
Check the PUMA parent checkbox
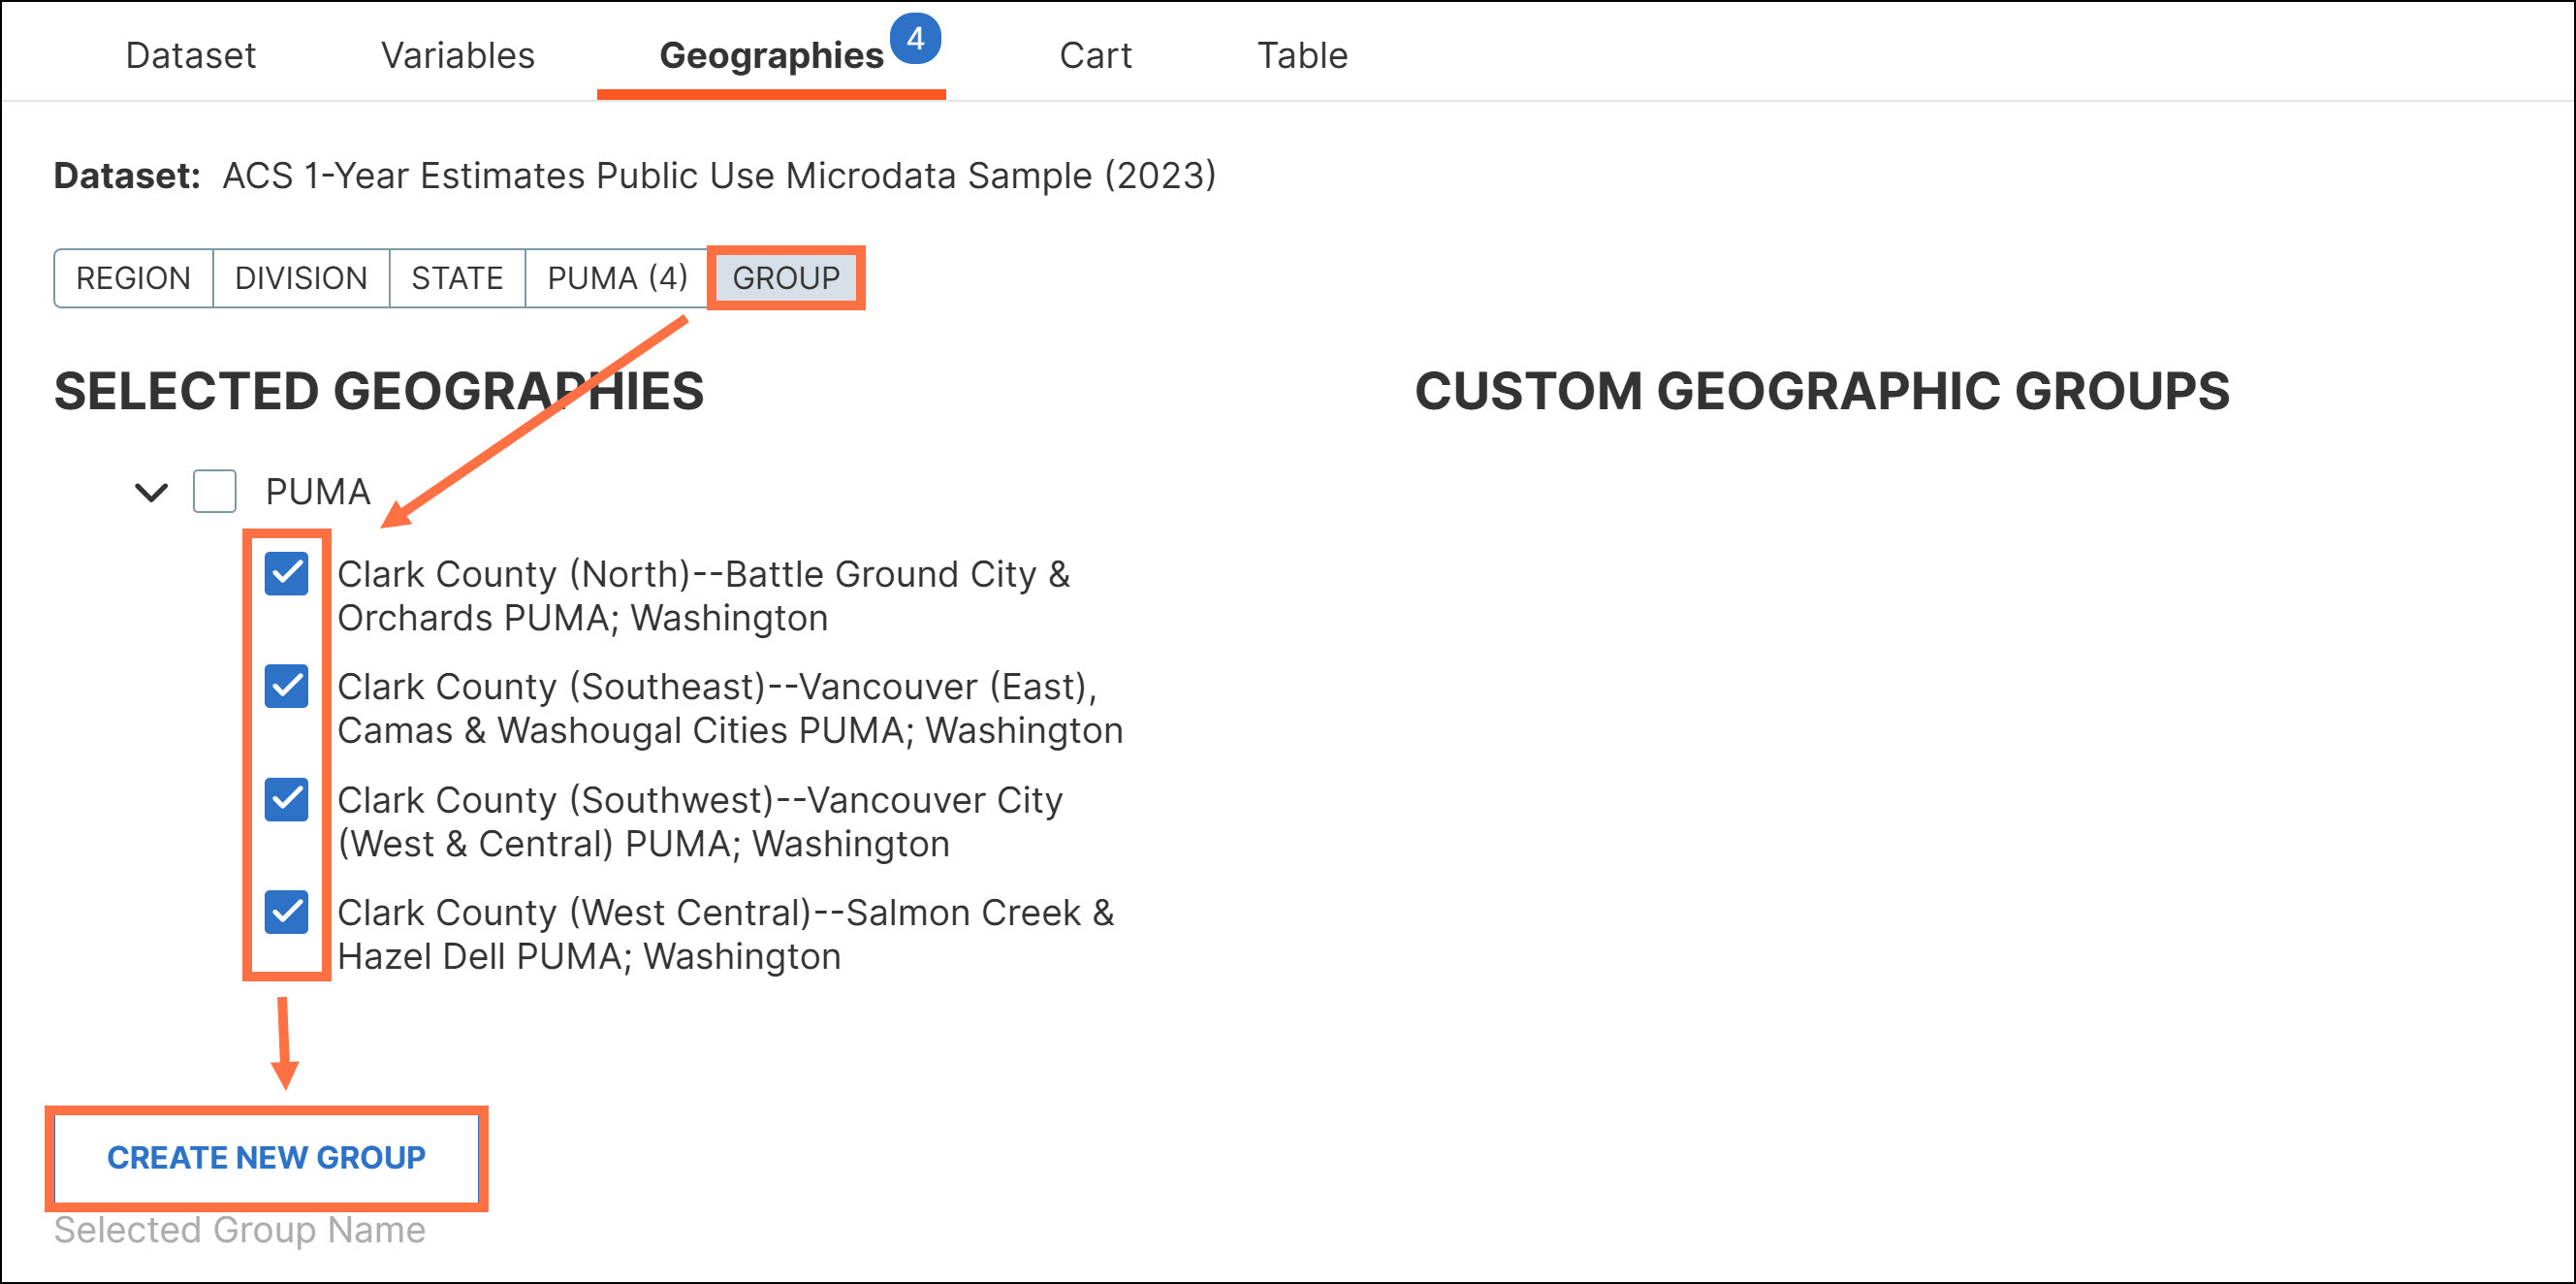[214, 492]
